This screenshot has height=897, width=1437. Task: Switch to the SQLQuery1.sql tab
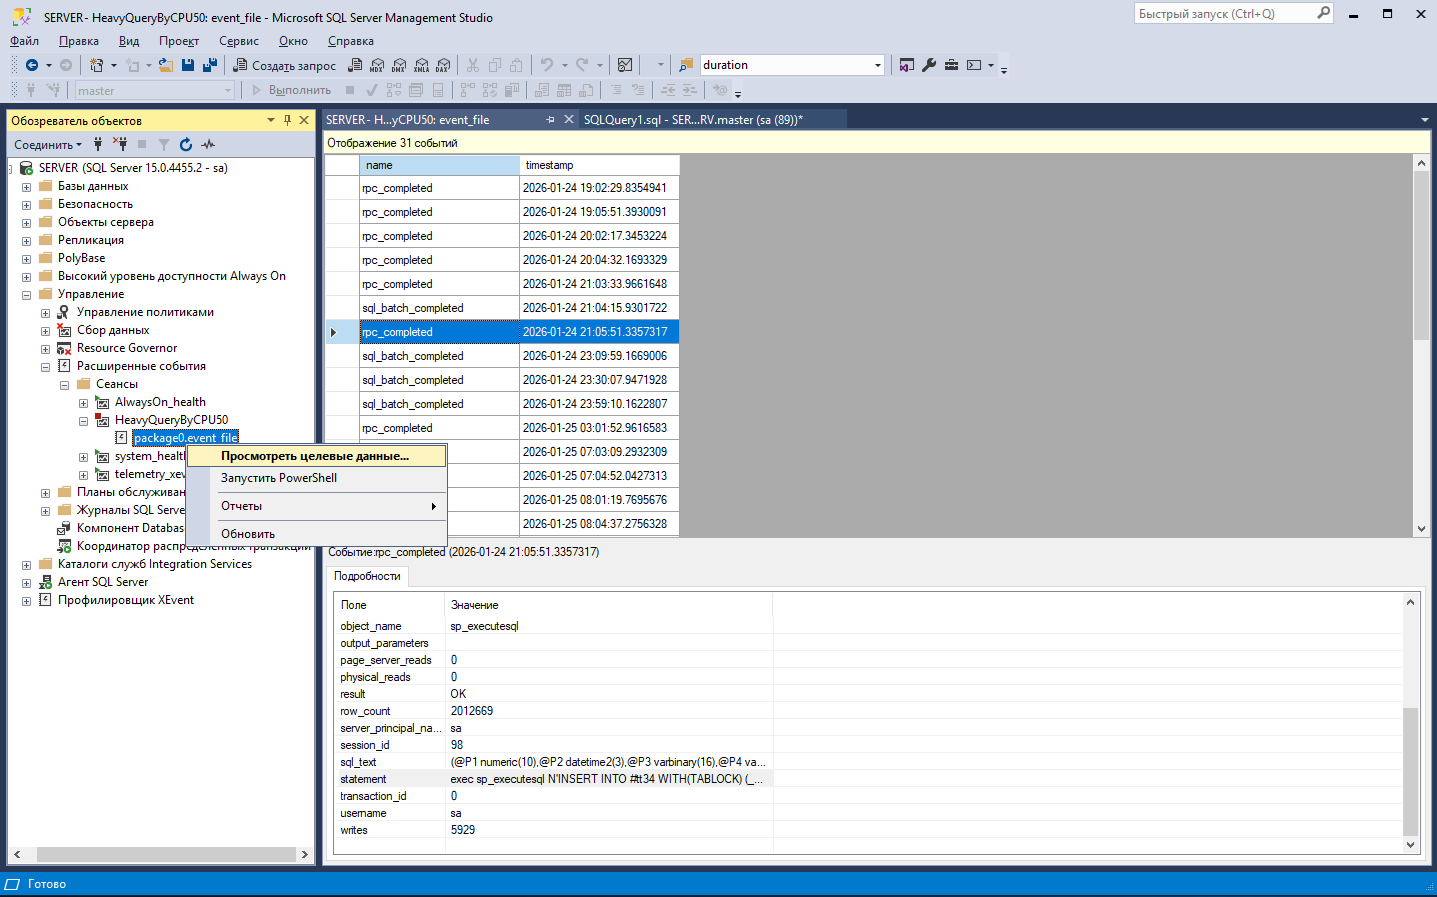pyautogui.click(x=692, y=120)
